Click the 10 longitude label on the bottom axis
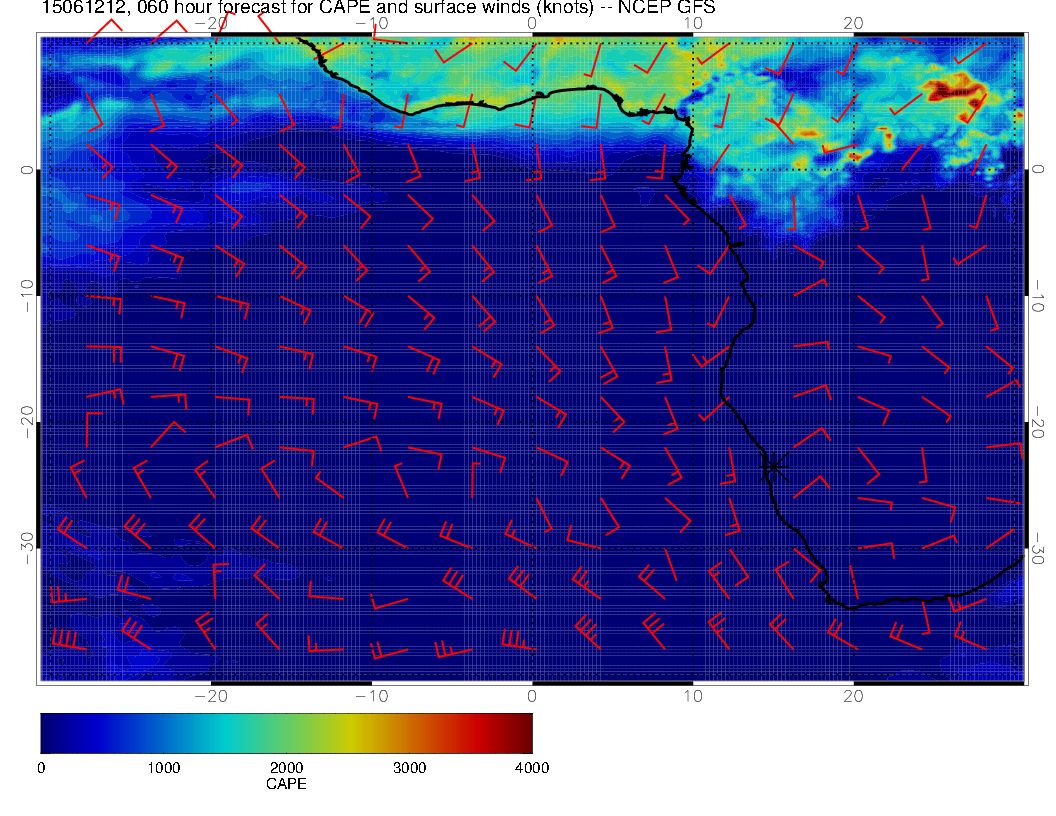Screen dimensions: 1056x816 (692, 695)
